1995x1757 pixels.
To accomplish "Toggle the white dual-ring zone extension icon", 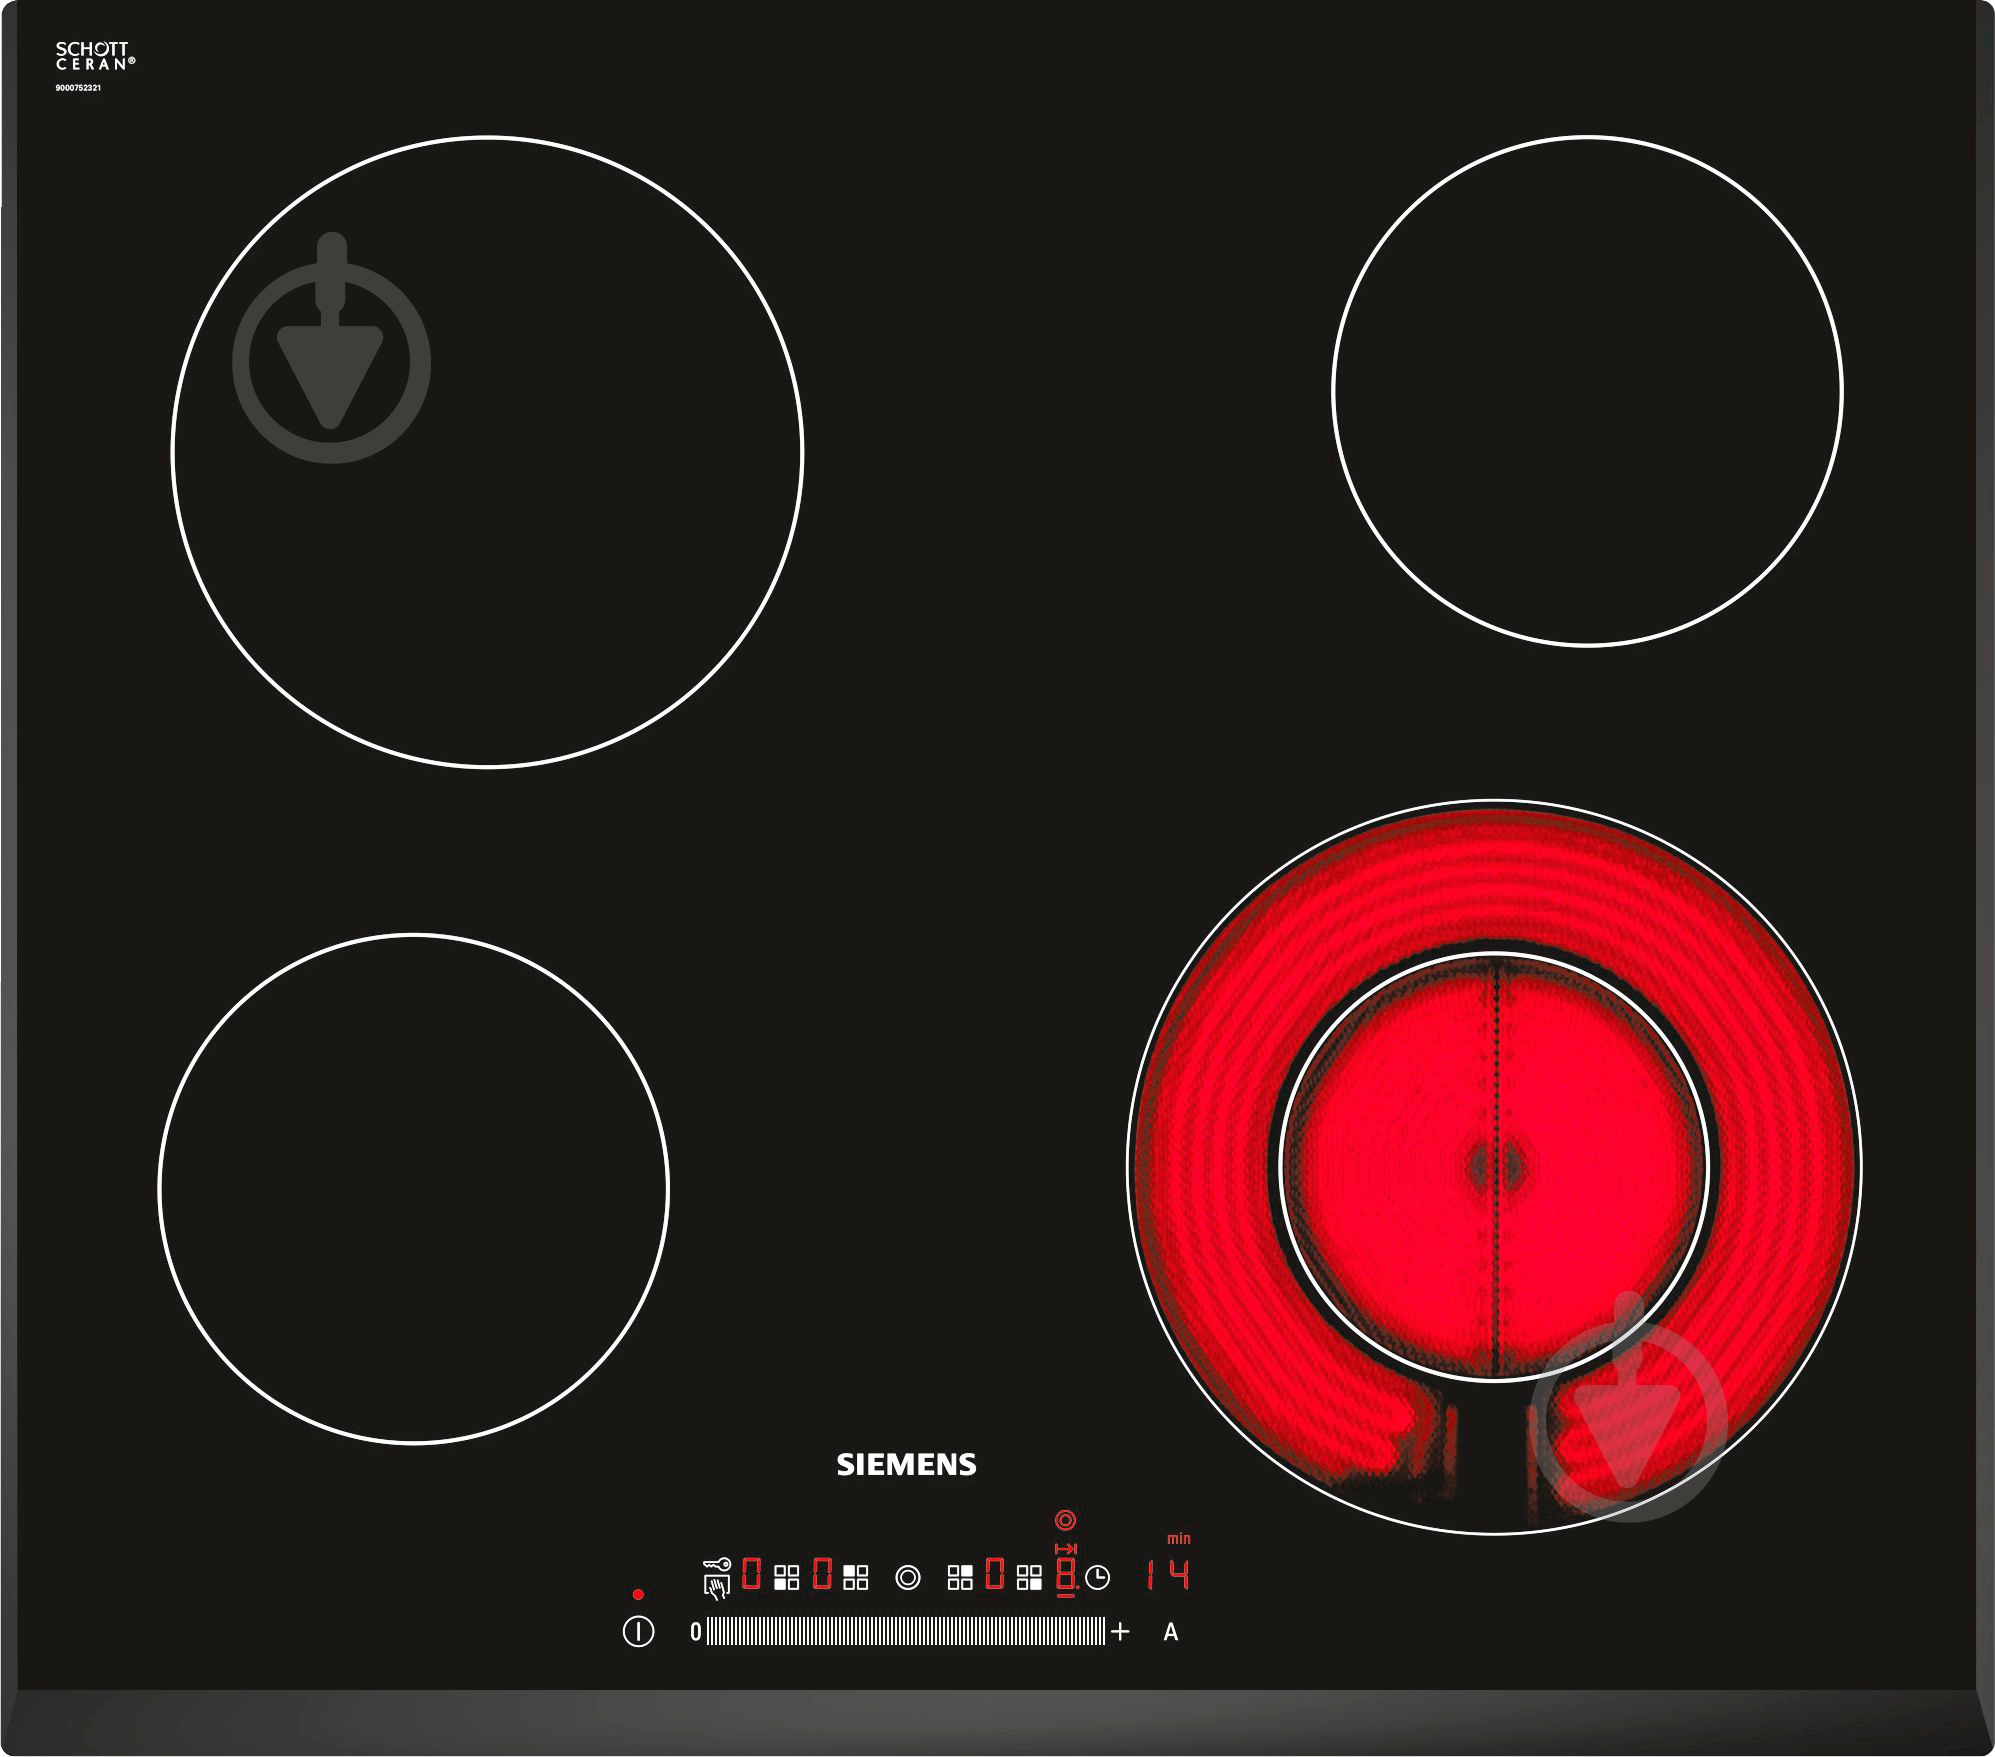I will click(908, 1578).
